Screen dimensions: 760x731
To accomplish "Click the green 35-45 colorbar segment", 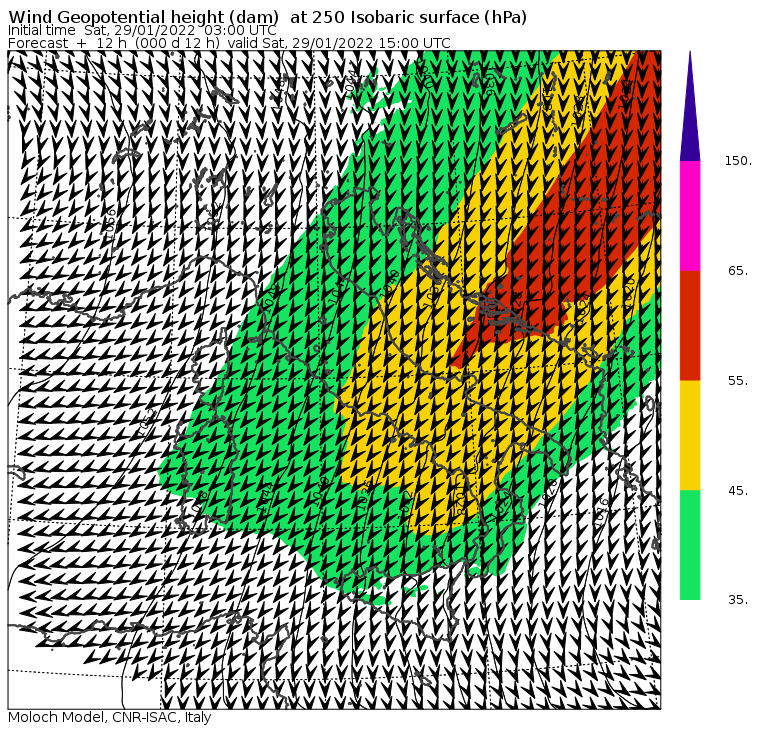I will point(690,545).
